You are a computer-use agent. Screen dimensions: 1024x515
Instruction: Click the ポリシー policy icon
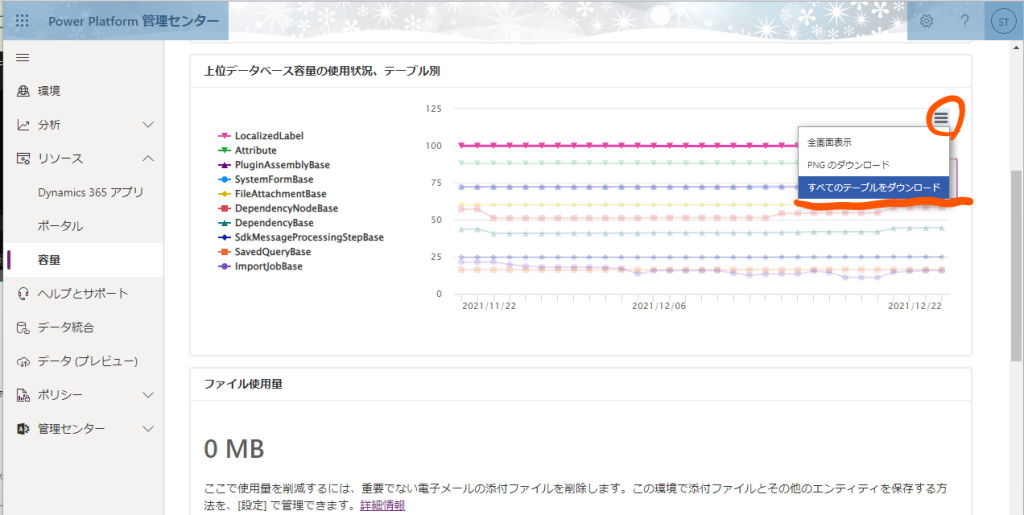click(x=23, y=395)
